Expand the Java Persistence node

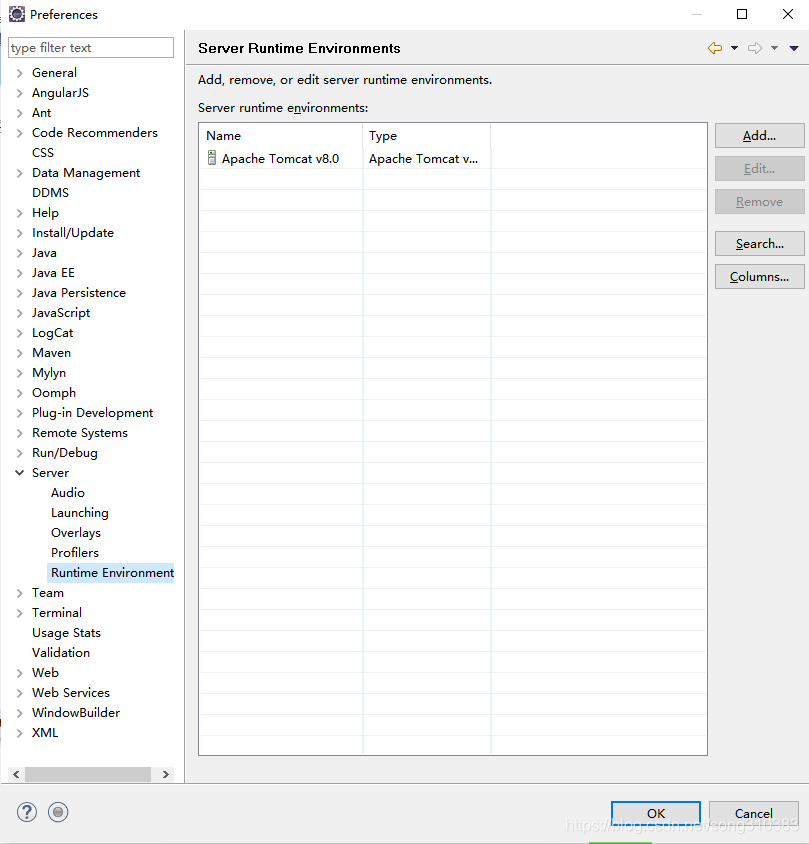pos(19,293)
